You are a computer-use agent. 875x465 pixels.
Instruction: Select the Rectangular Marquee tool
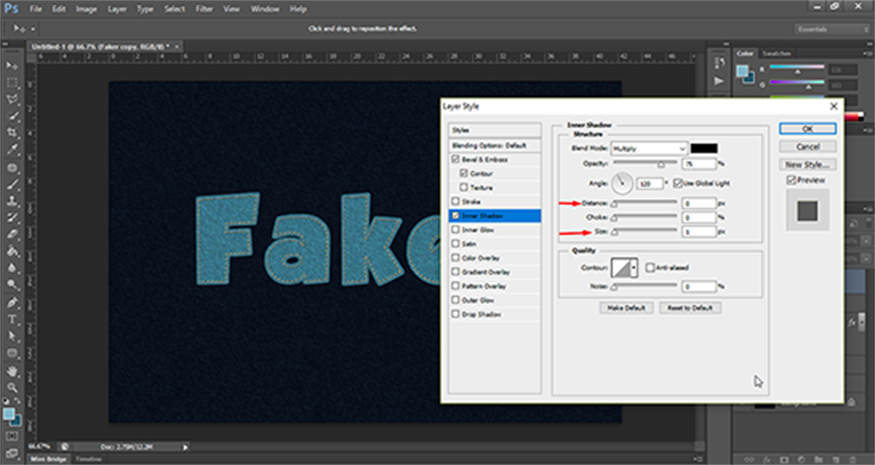[12, 81]
